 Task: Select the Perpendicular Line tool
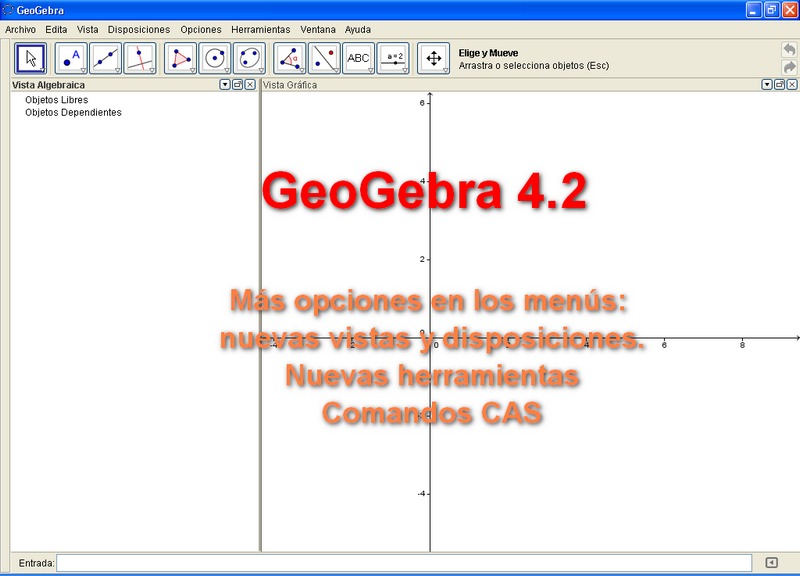(x=140, y=58)
